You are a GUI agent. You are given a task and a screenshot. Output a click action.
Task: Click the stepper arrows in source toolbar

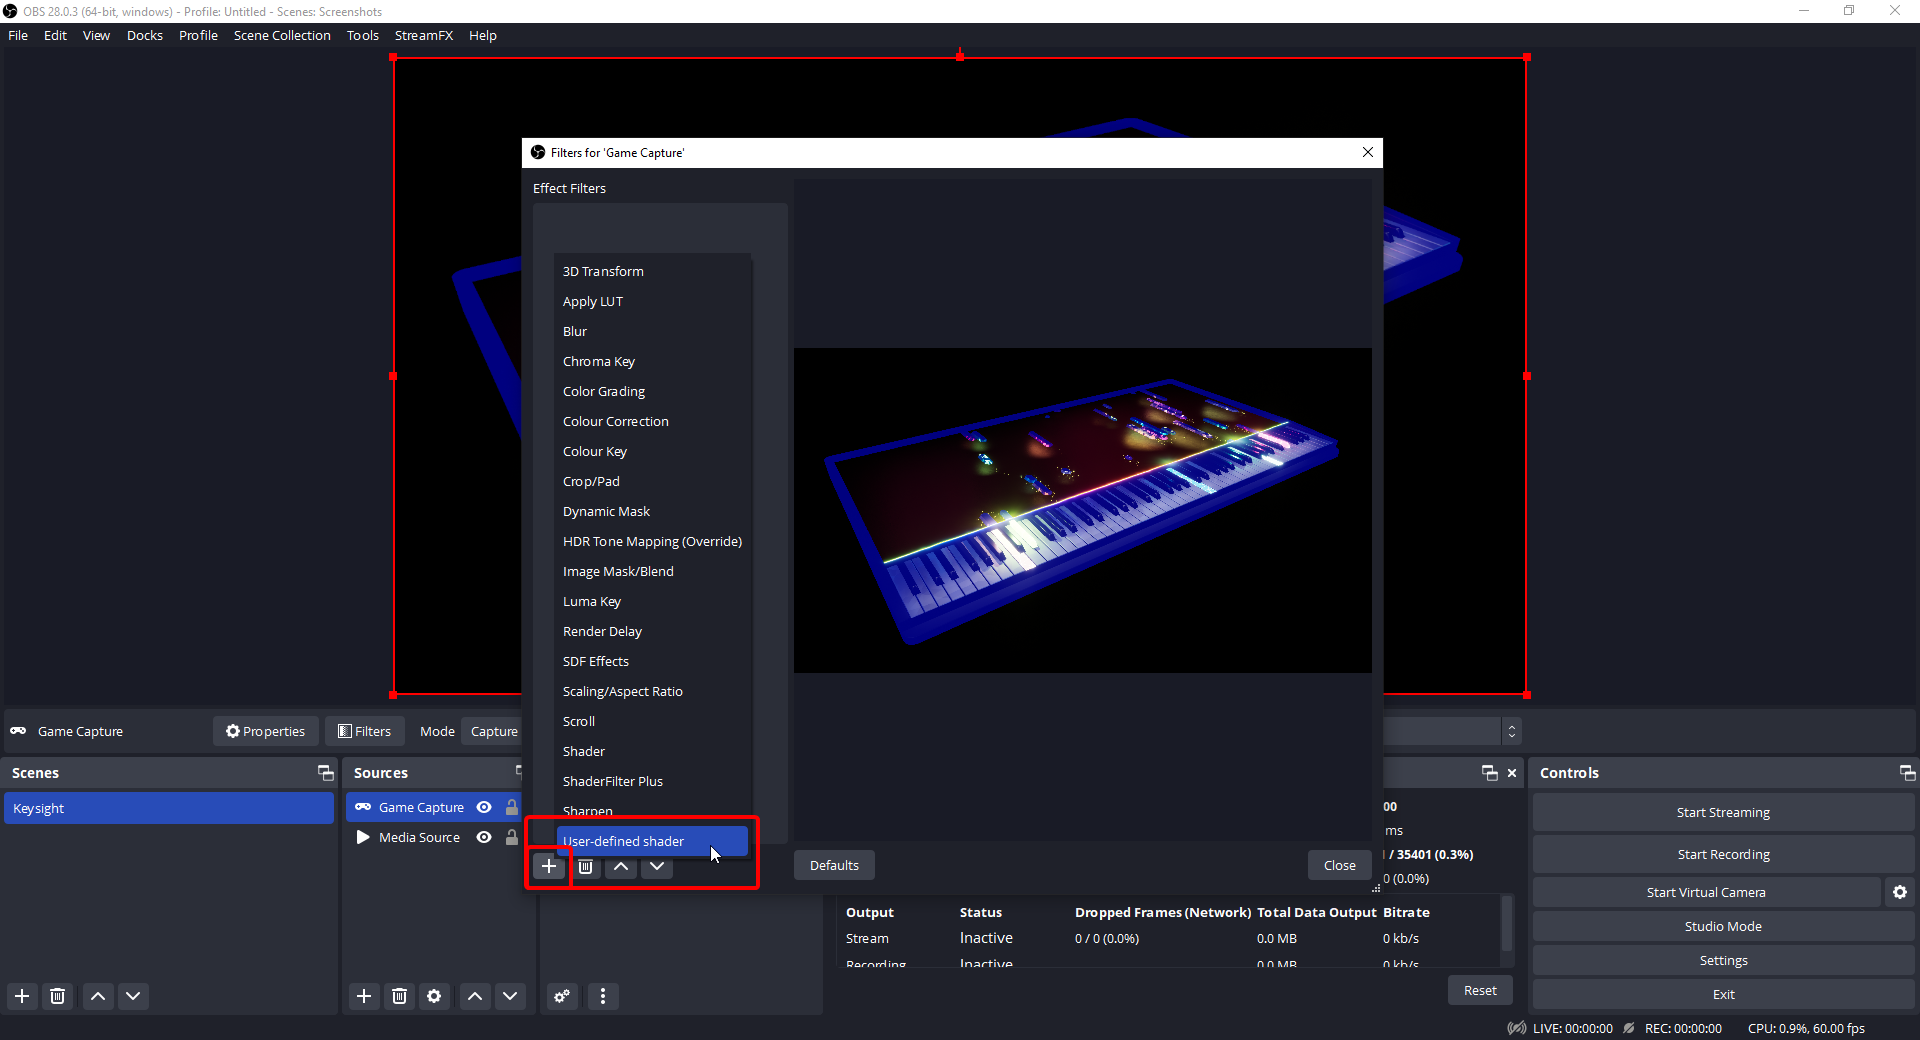pyautogui.click(x=1512, y=731)
